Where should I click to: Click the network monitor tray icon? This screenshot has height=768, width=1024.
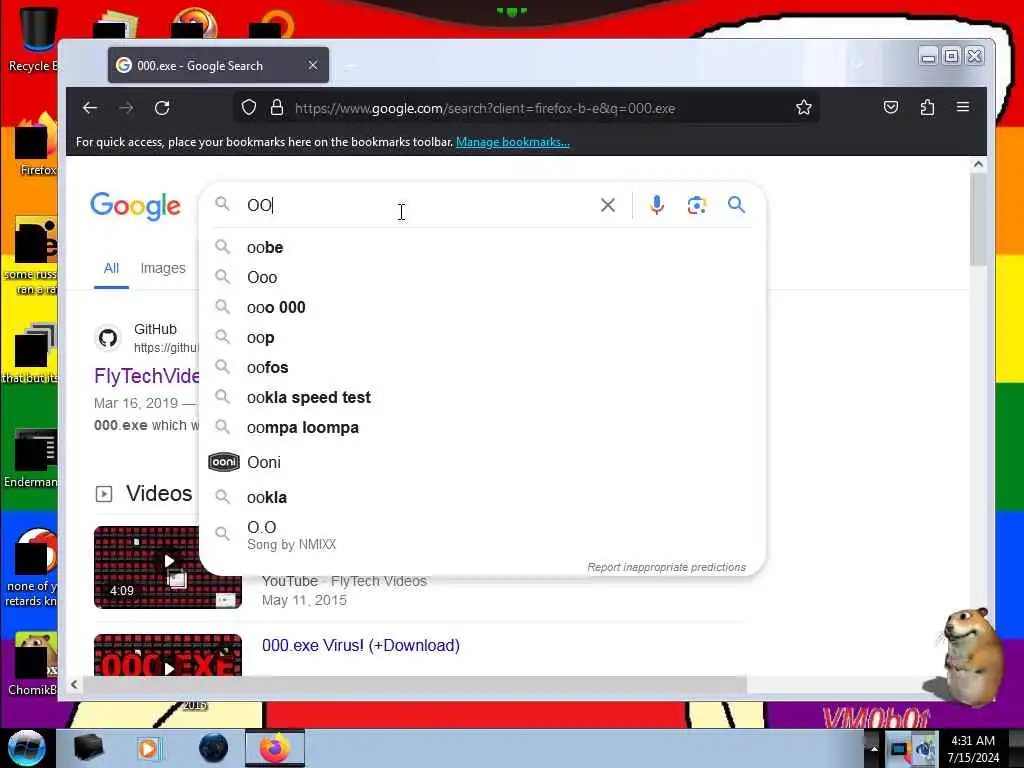tap(899, 749)
